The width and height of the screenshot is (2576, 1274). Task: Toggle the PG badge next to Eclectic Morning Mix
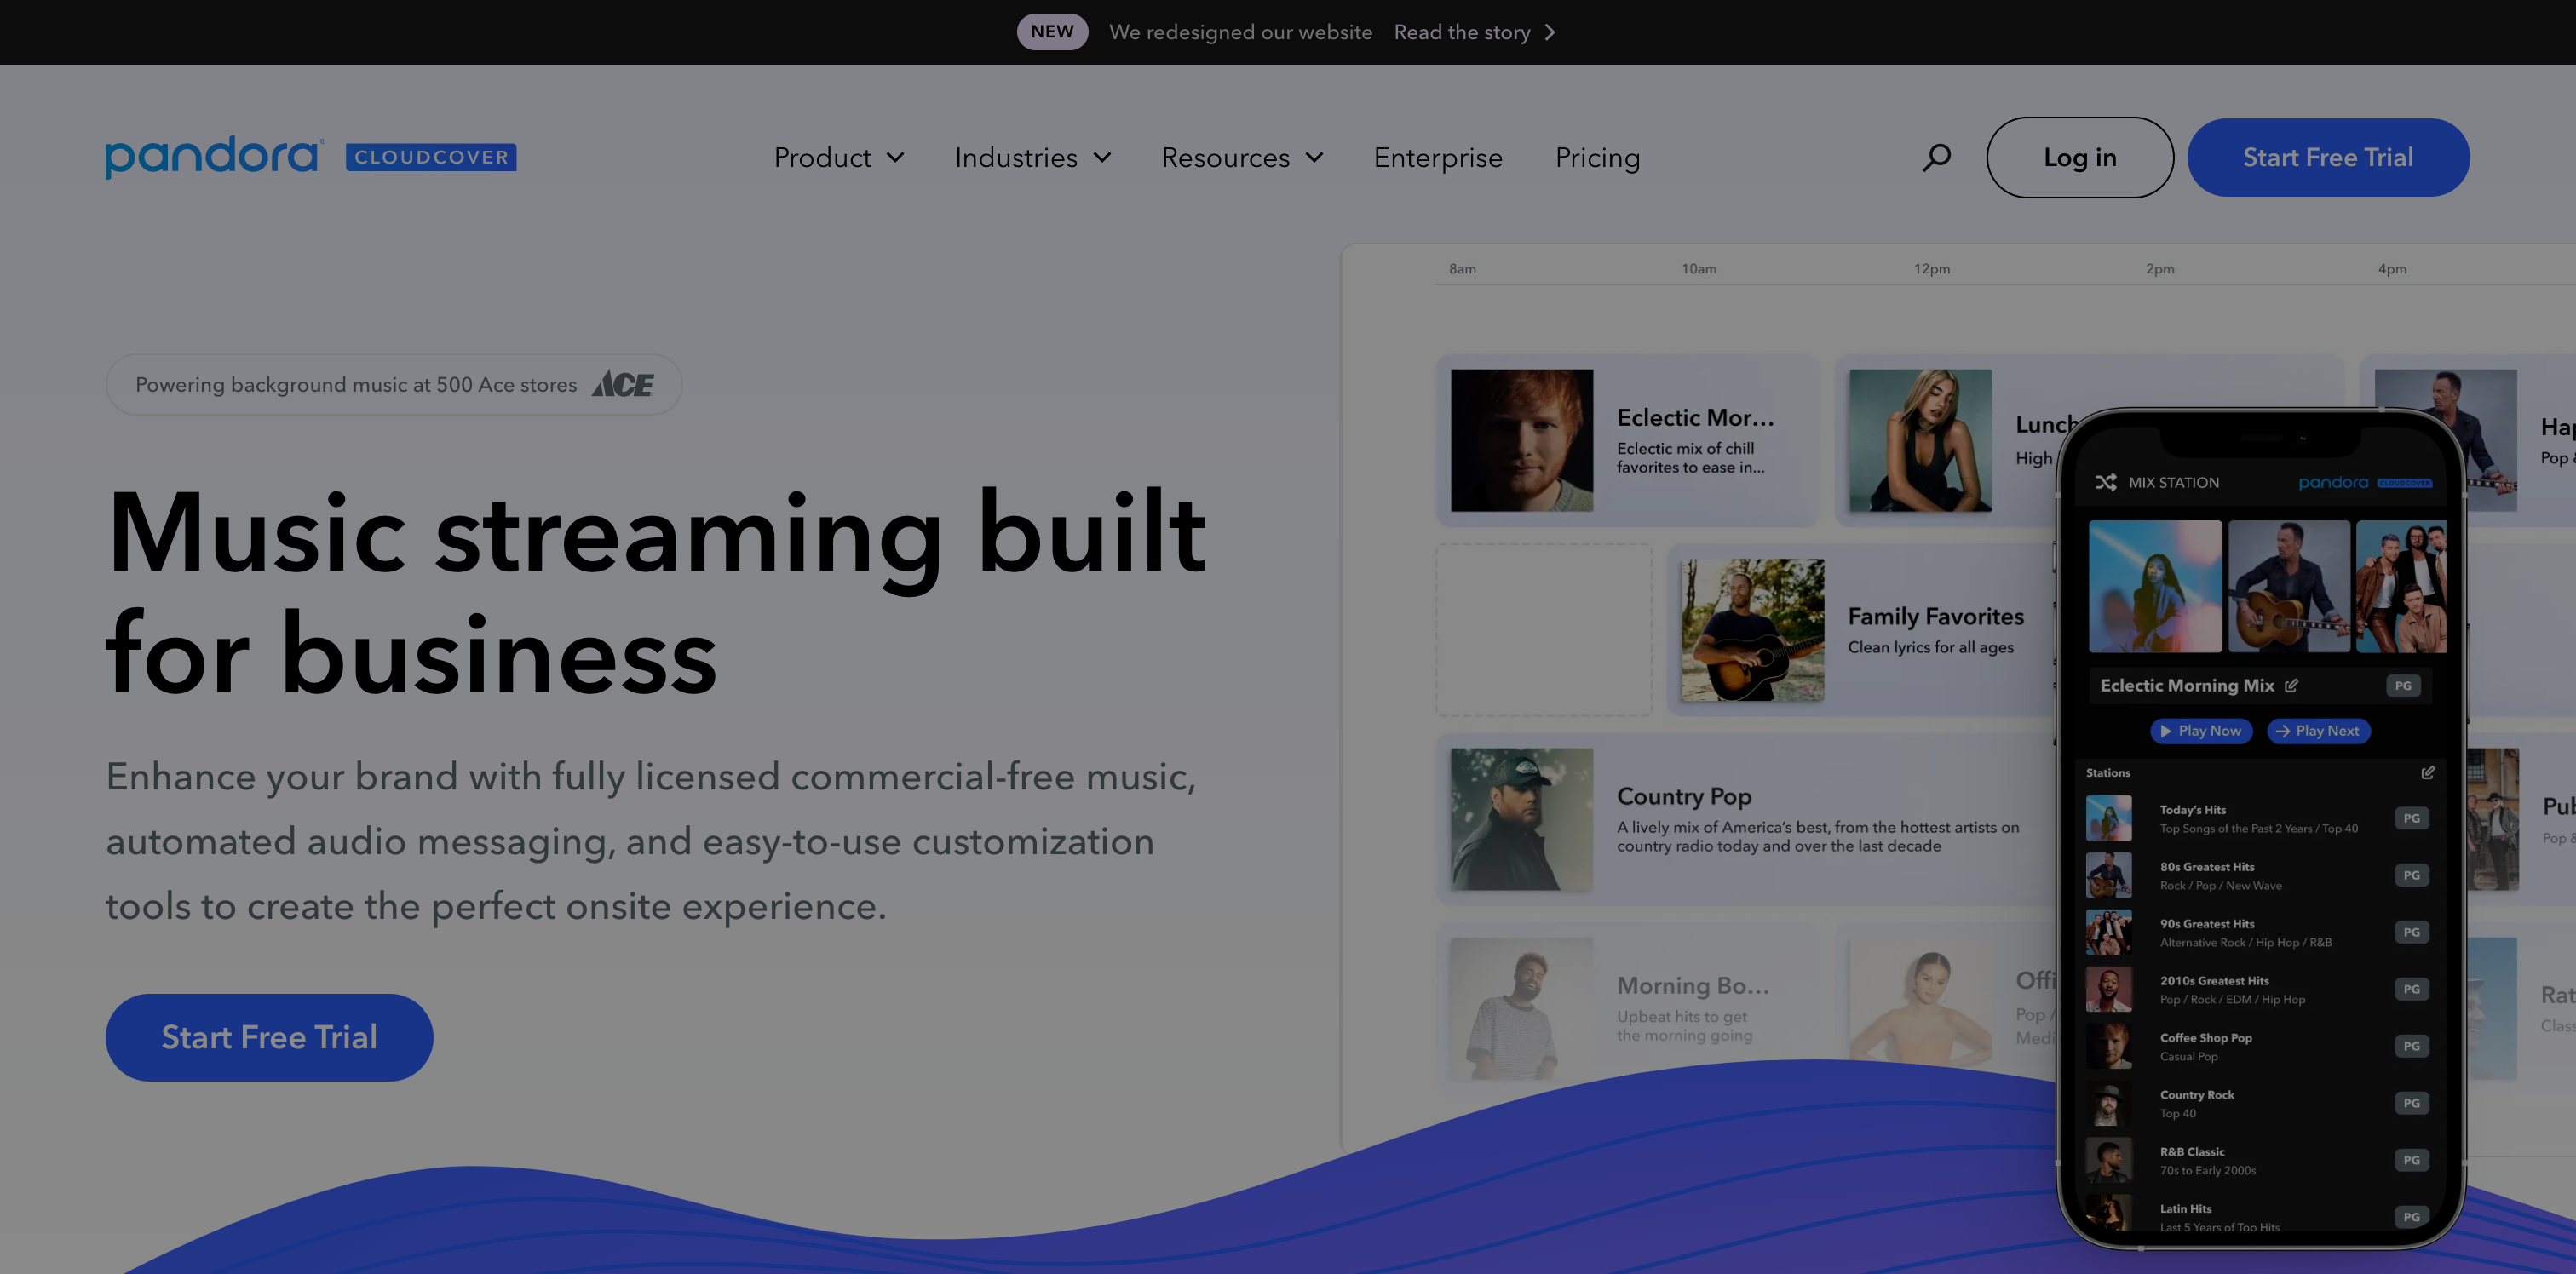tap(2403, 686)
